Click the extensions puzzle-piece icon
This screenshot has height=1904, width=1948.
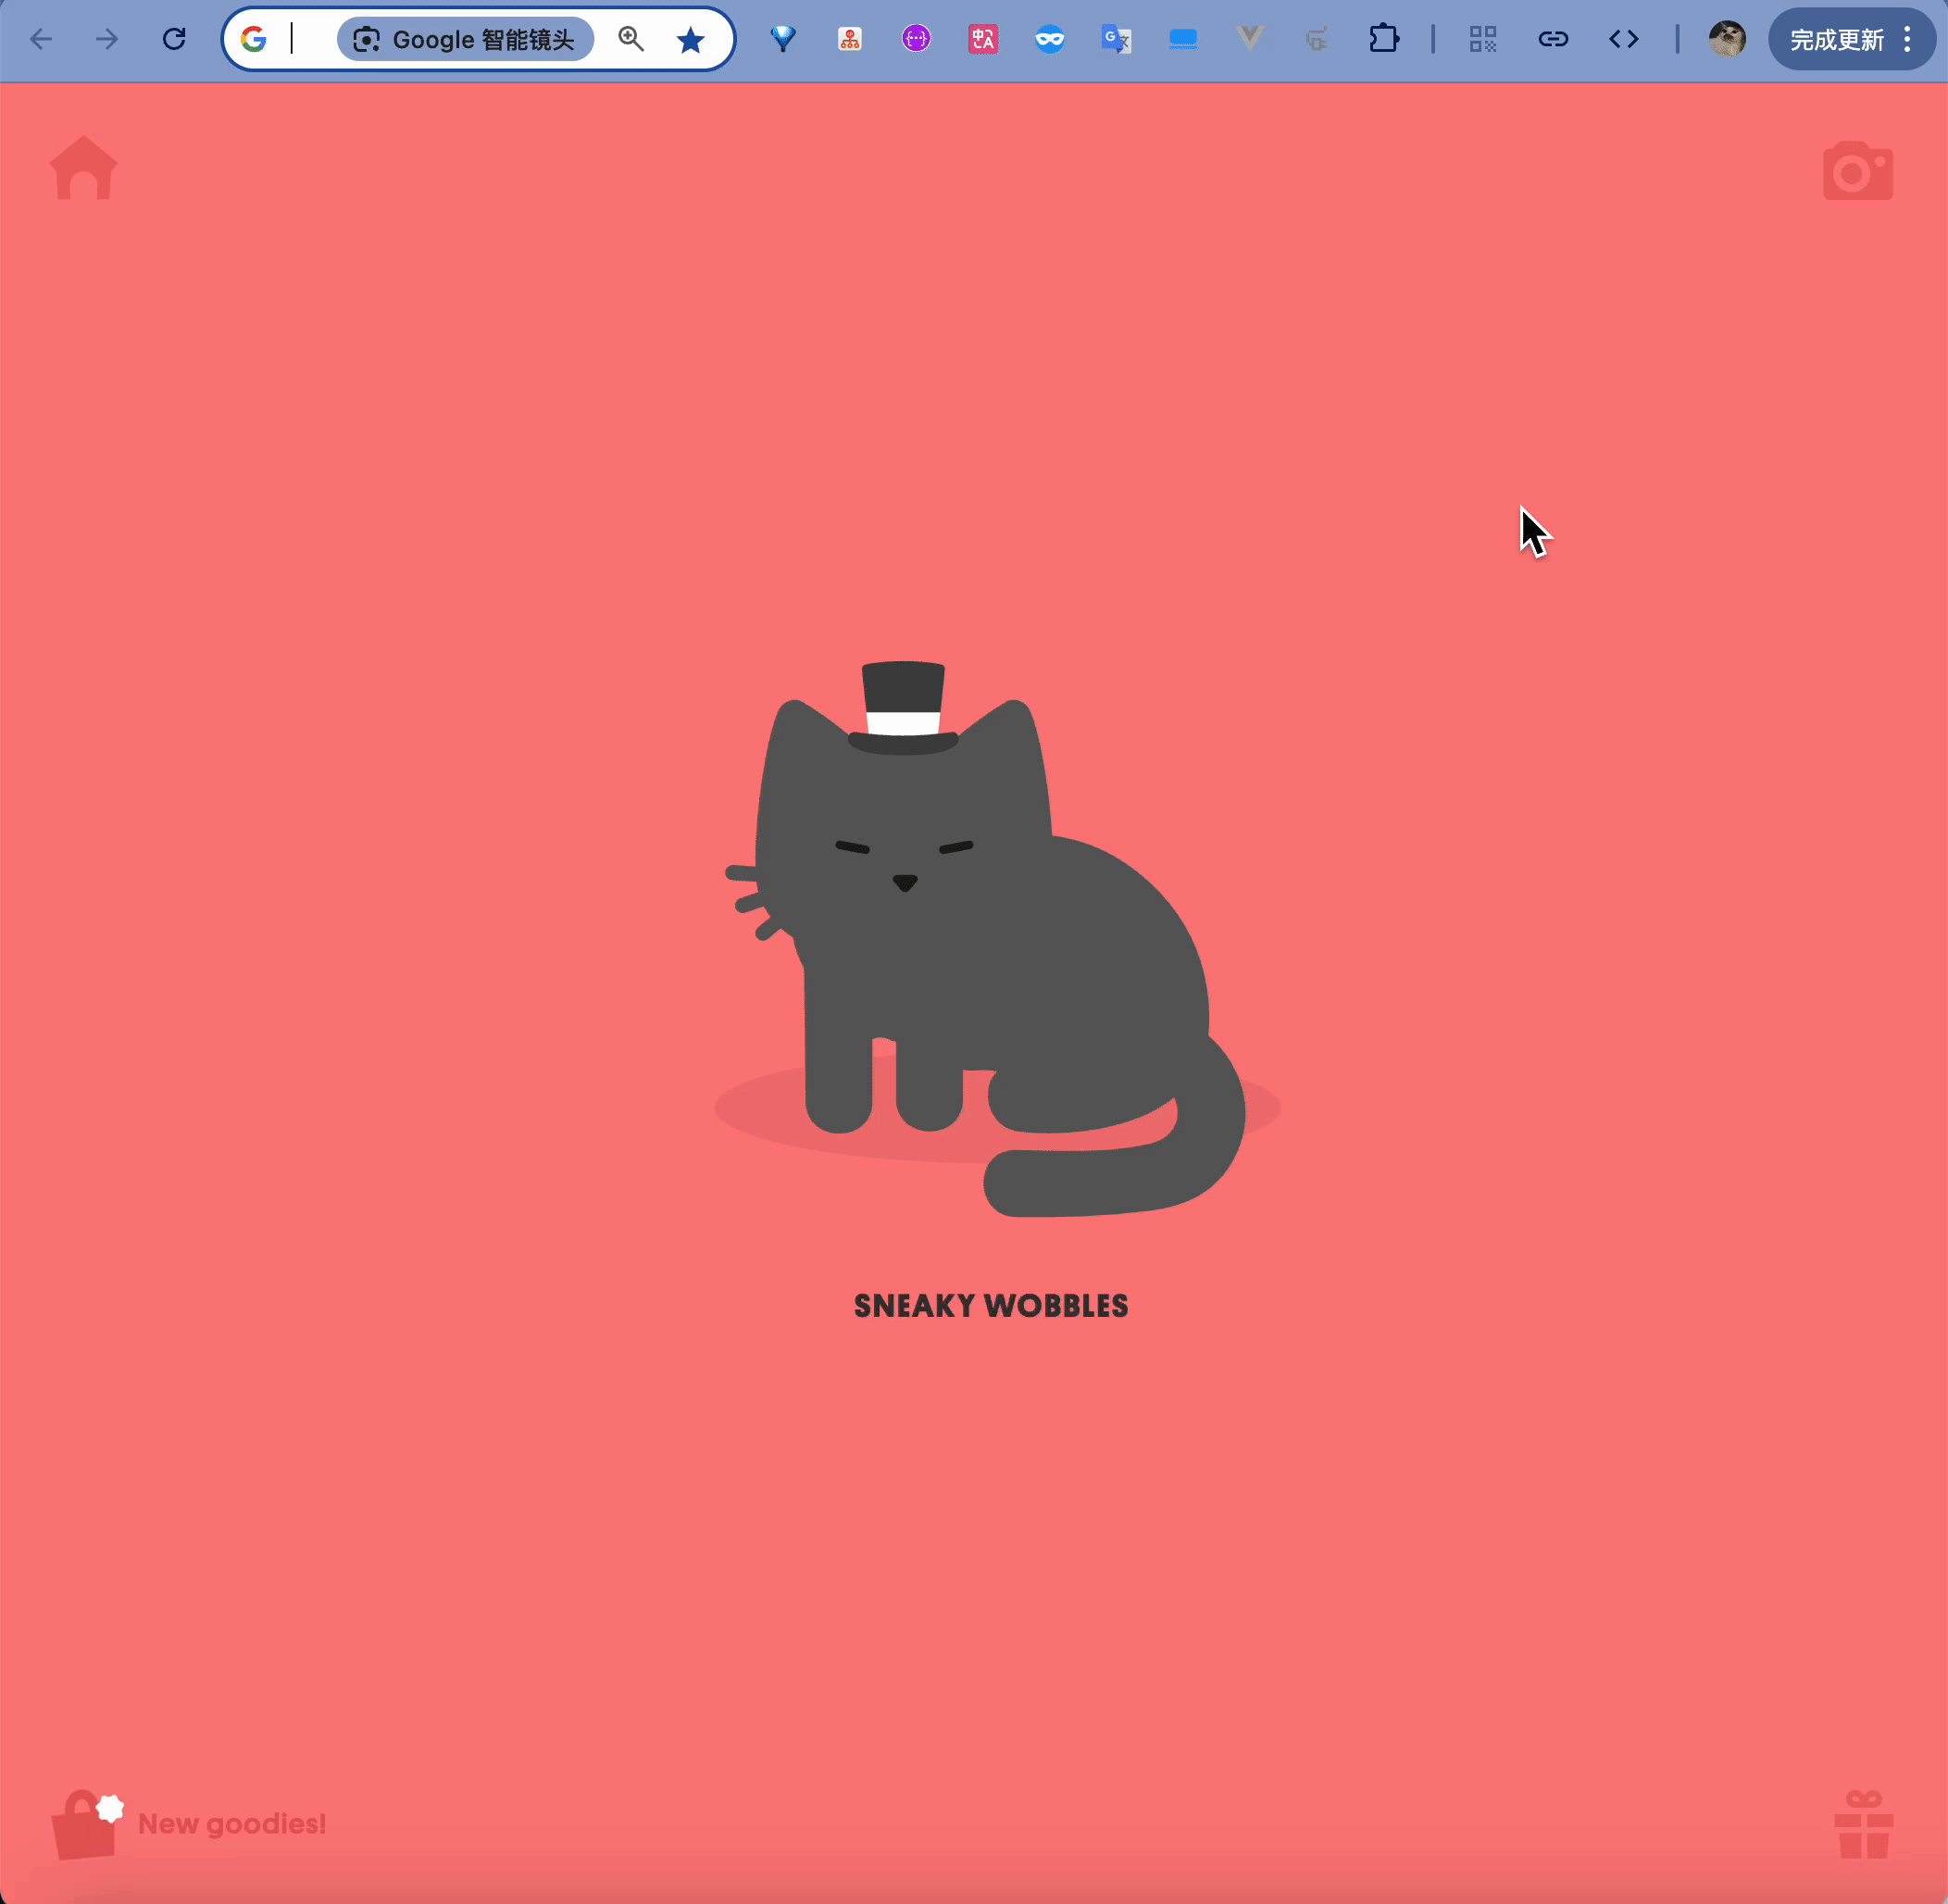[x=1385, y=39]
